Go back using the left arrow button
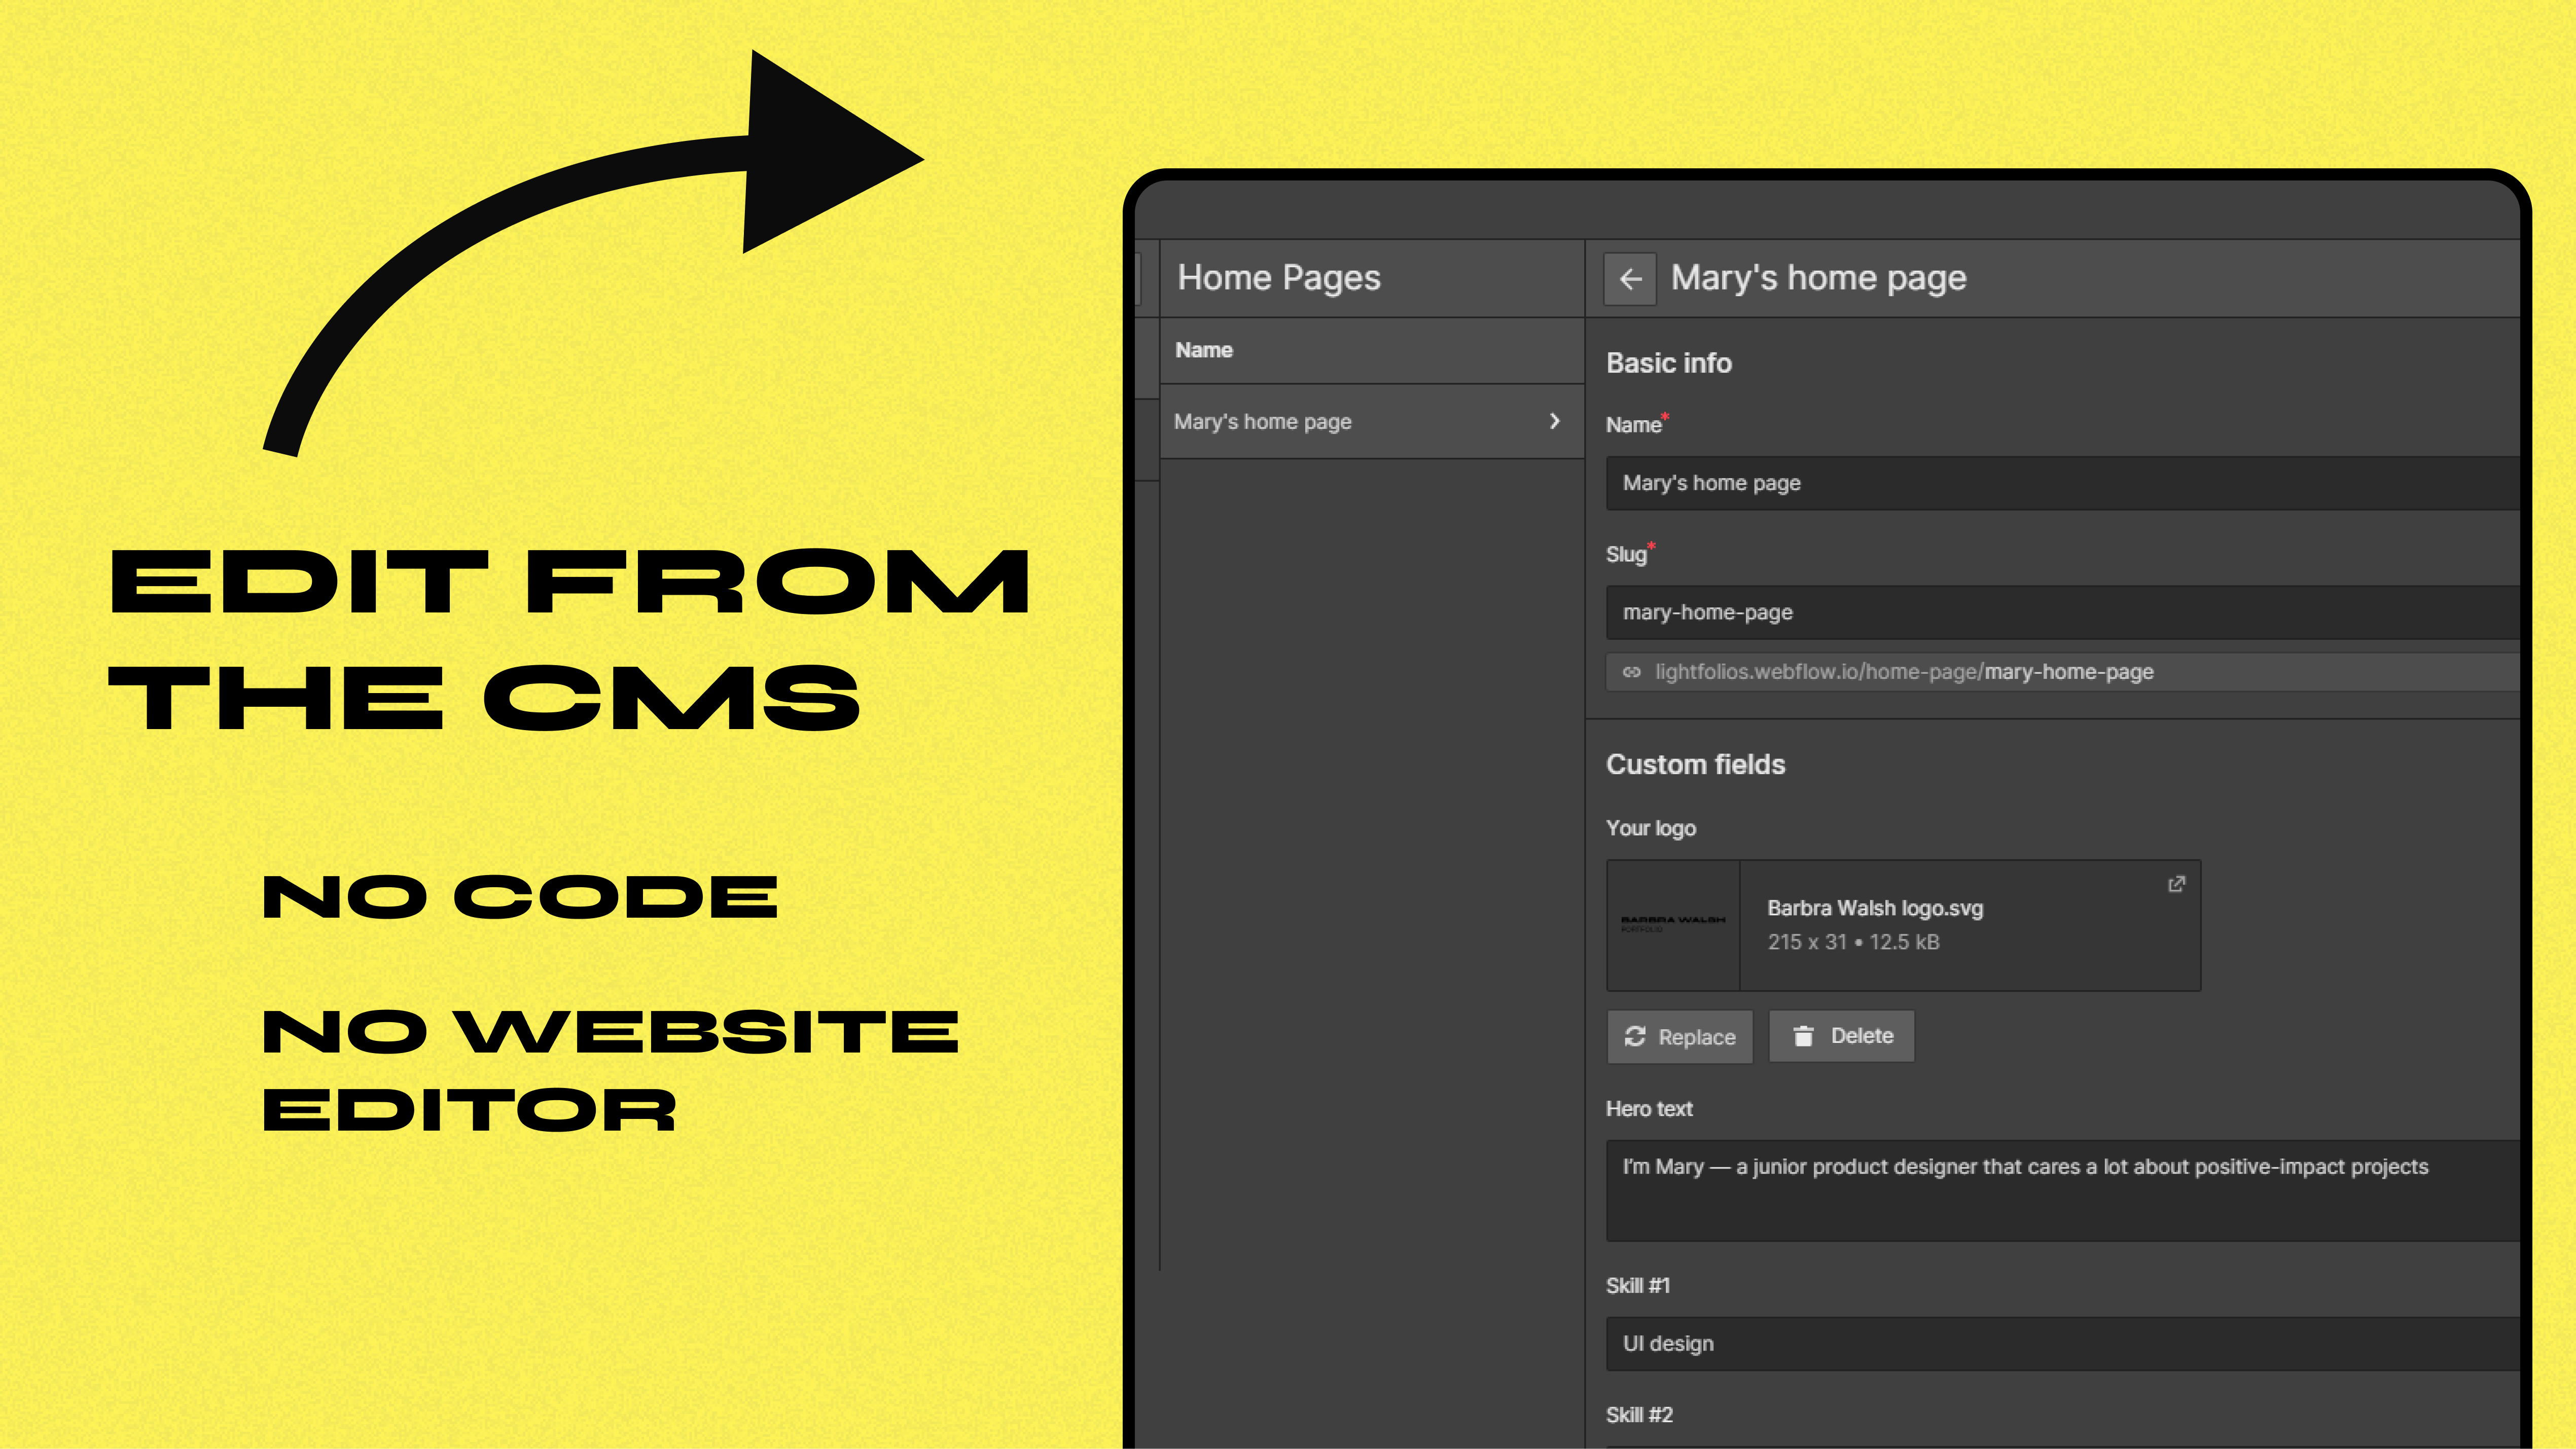The image size is (2576, 1449). (x=1630, y=279)
